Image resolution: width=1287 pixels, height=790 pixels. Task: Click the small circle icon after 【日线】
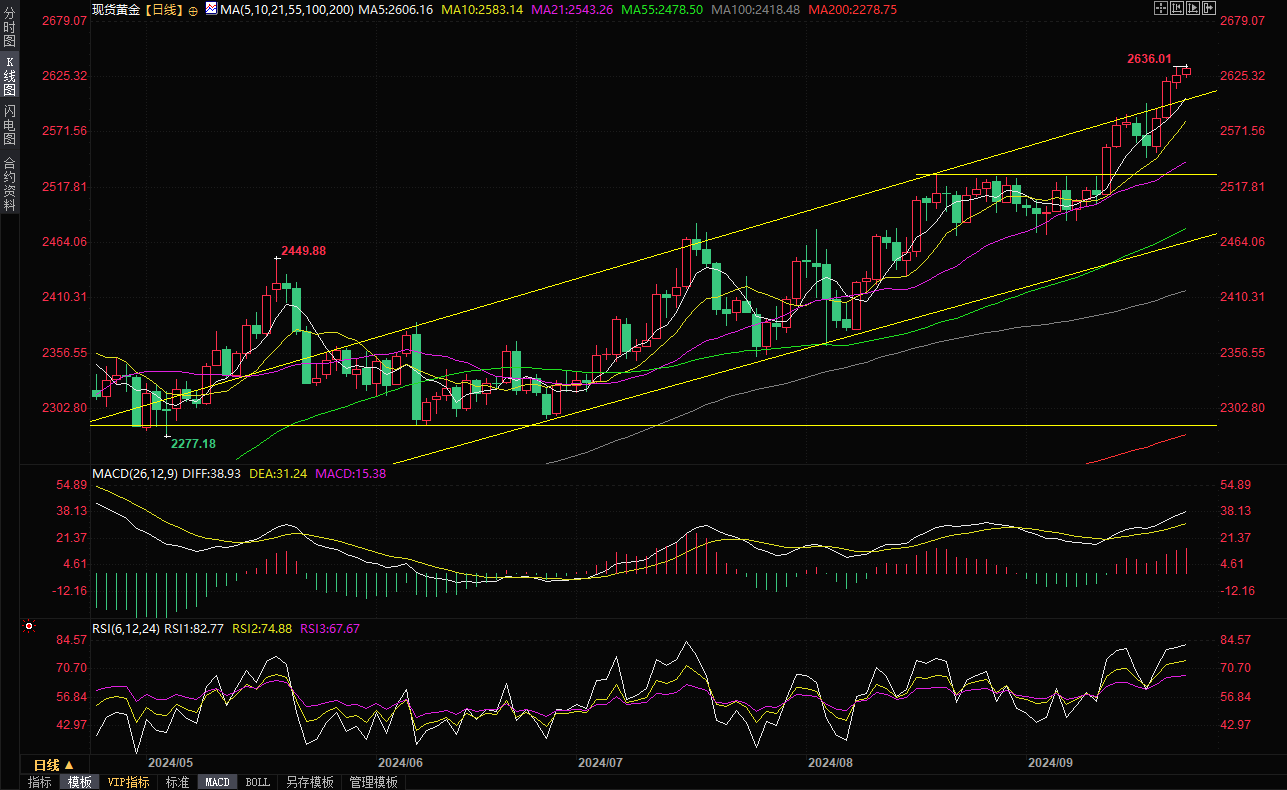193,9
